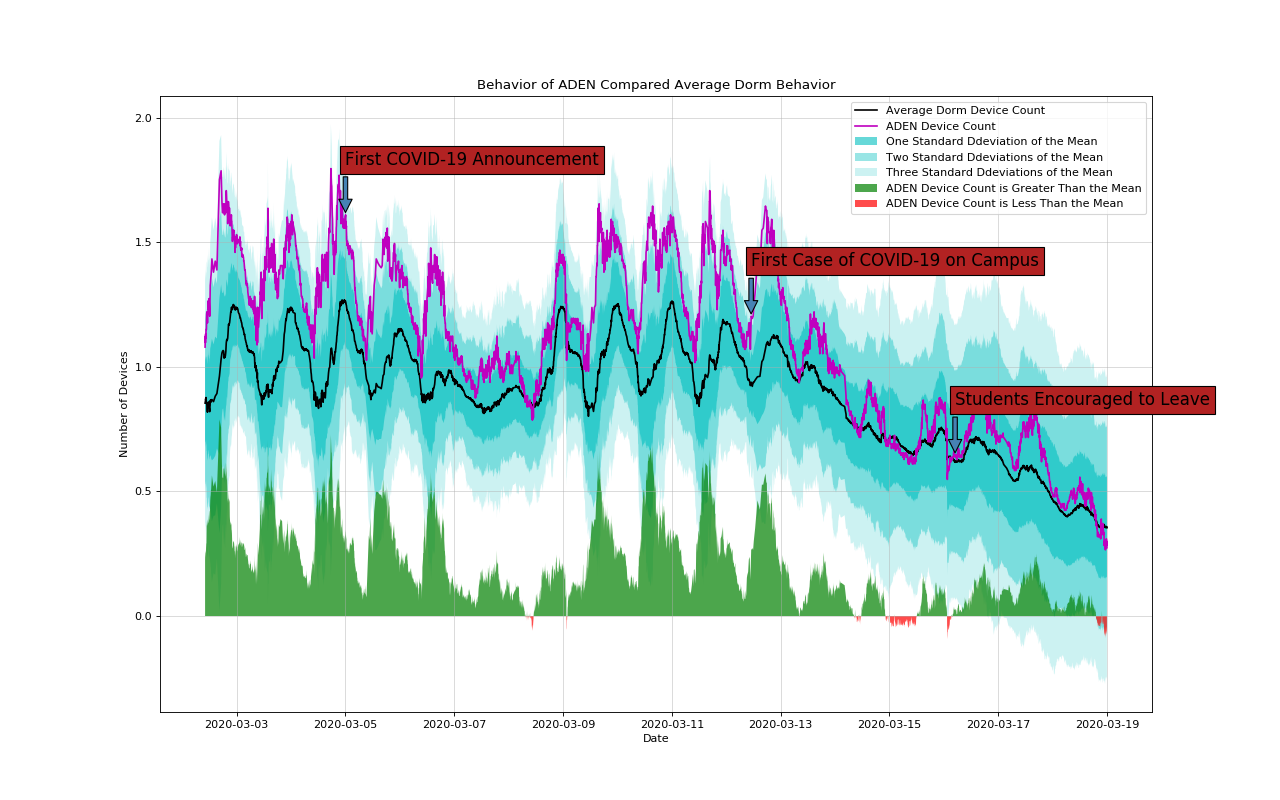The image size is (1280, 800).
Task: Click the red legend swatch for Less Than the Mean
Action: [x=867, y=204]
